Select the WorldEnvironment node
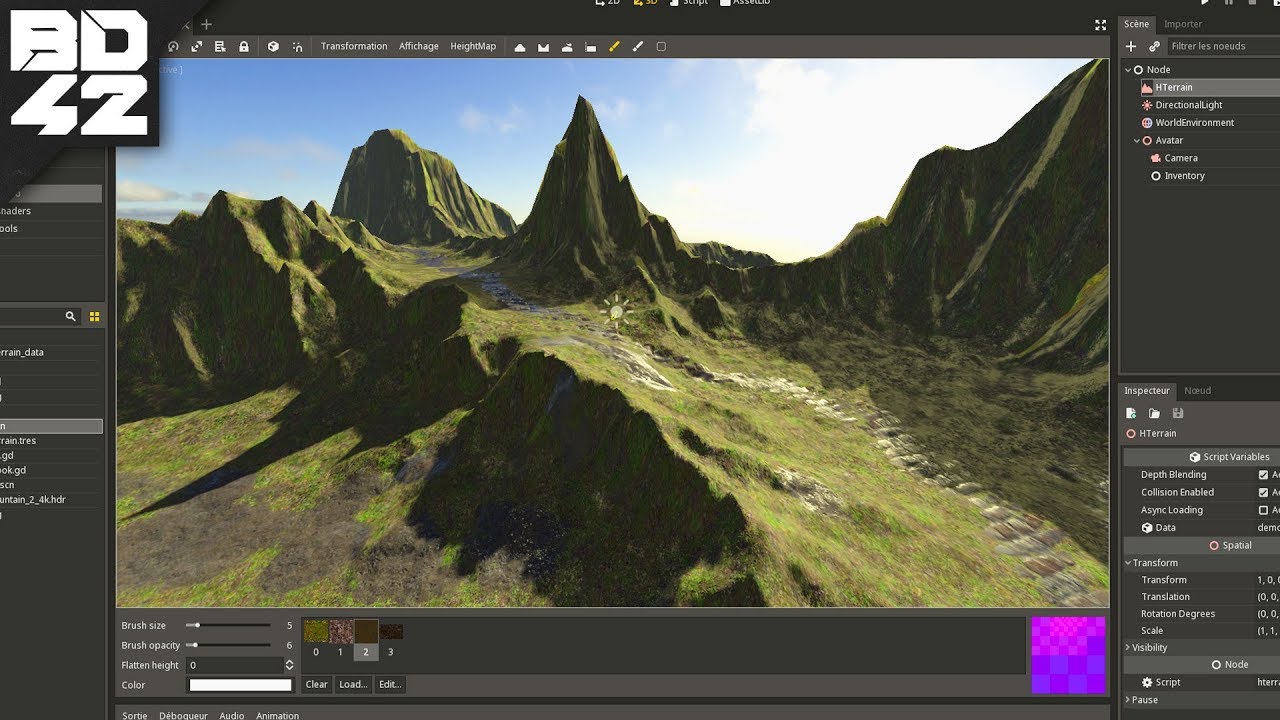The height and width of the screenshot is (720, 1280). tap(1194, 123)
